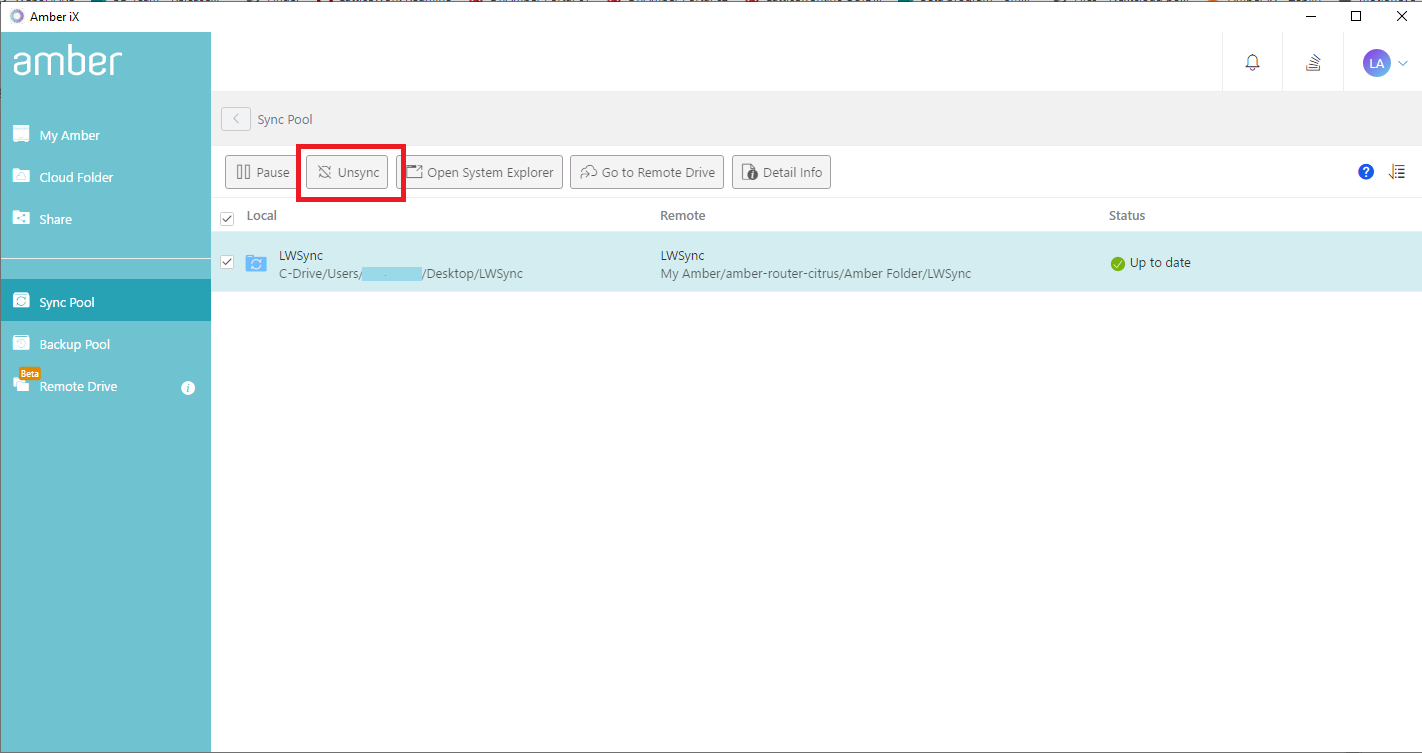The width and height of the screenshot is (1422, 753).
Task: Click the green Up to date checkmark
Action: [x=1118, y=264]
